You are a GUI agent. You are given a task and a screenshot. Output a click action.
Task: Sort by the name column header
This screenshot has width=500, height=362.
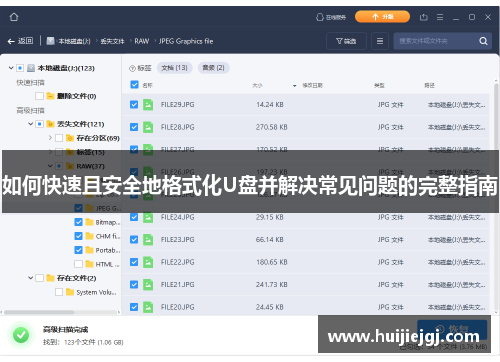[x=147, y=85]
